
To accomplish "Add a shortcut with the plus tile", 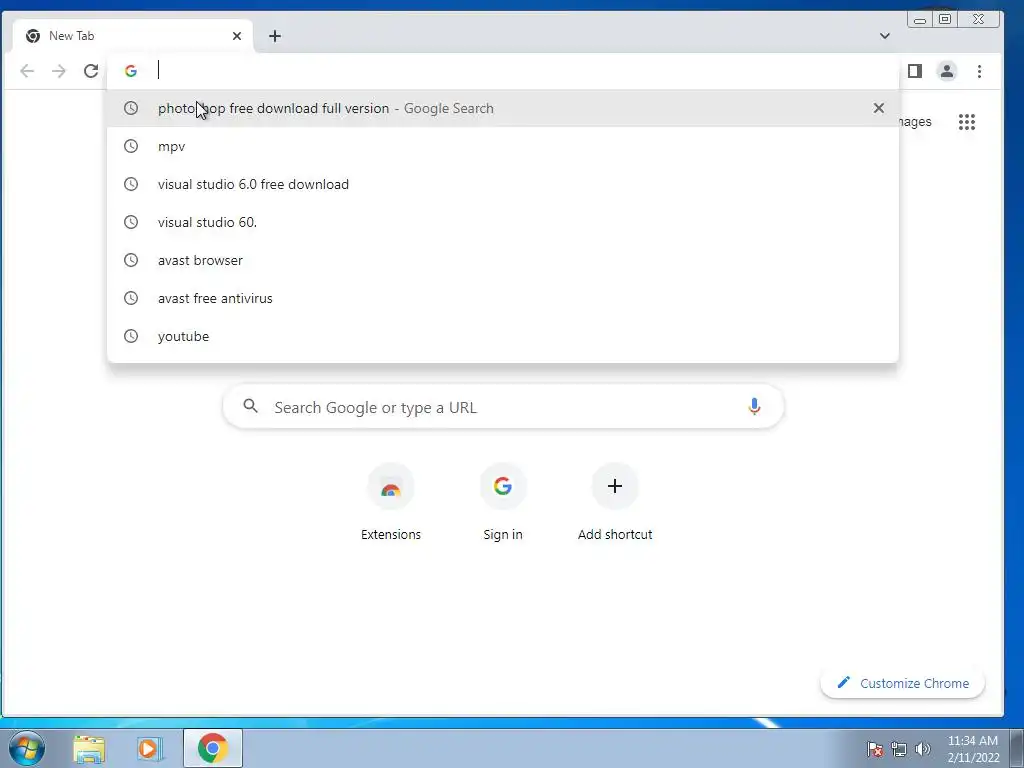I will 615,502.
